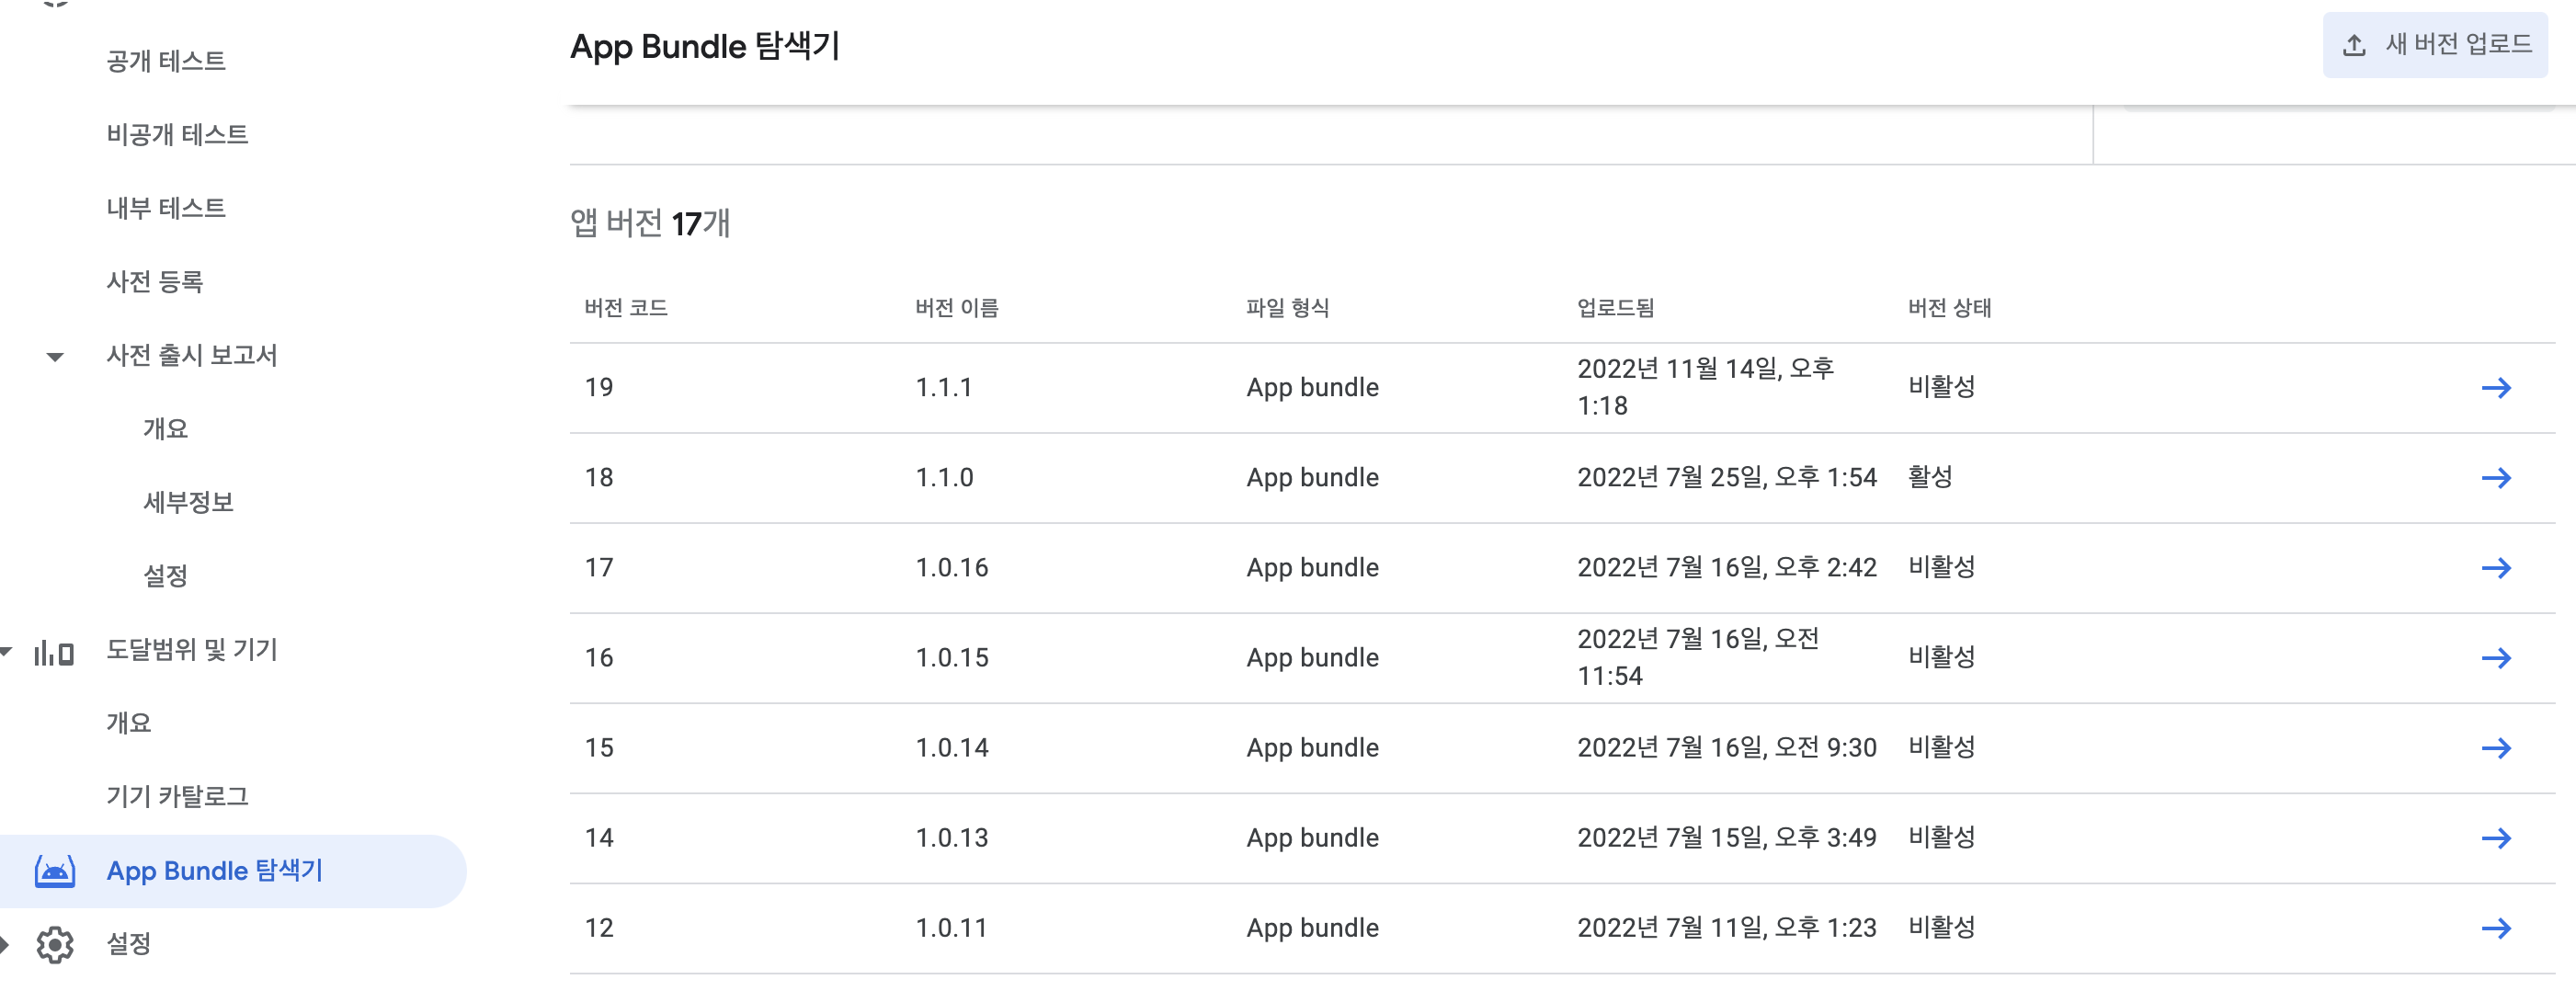Open 공개 테스트 in sidebar
This screenshot has width=2576, height=991.
(x=166, y=61)
